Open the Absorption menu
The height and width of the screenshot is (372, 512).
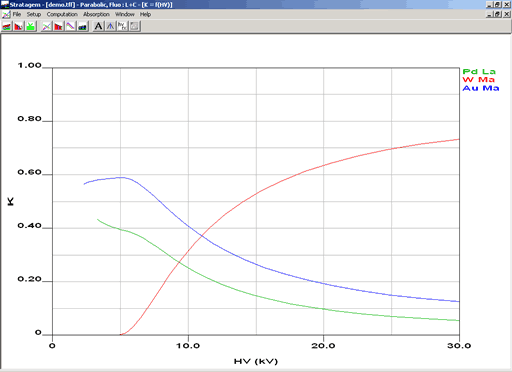[96, 14]
